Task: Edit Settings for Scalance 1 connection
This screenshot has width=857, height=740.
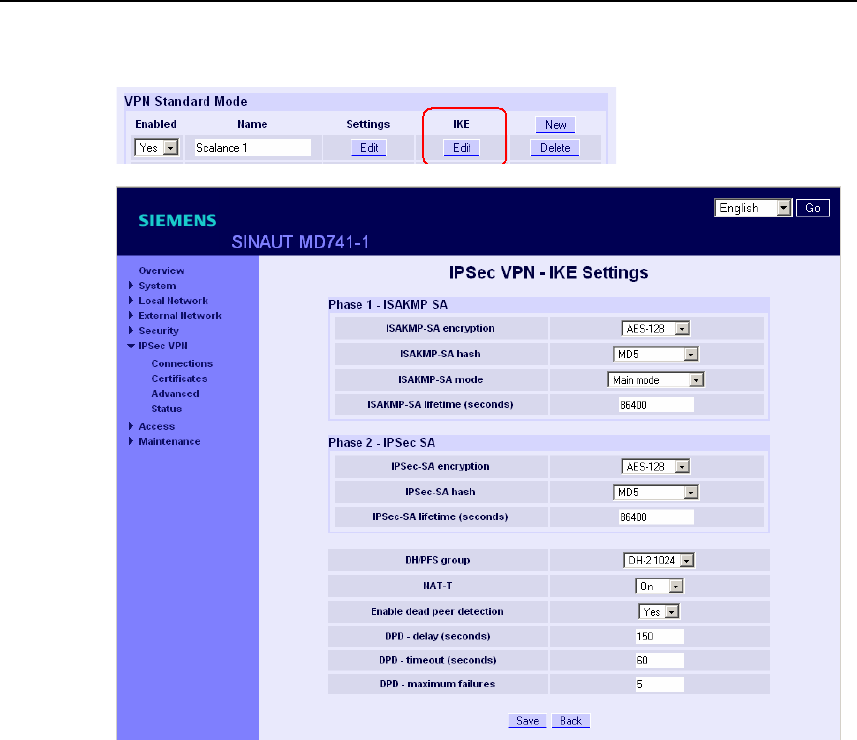Action: pos(369,148)
